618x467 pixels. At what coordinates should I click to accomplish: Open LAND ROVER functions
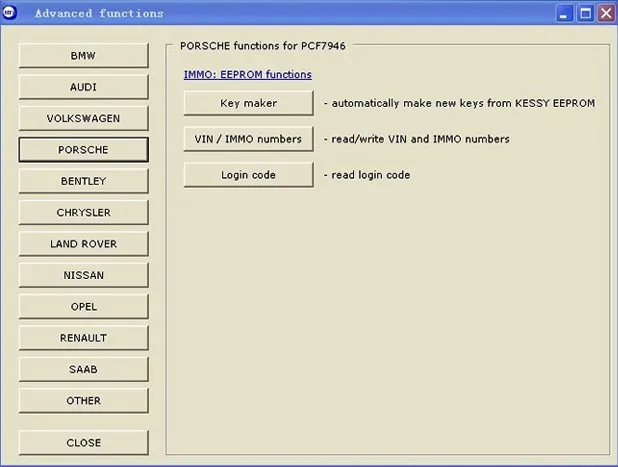83,244
